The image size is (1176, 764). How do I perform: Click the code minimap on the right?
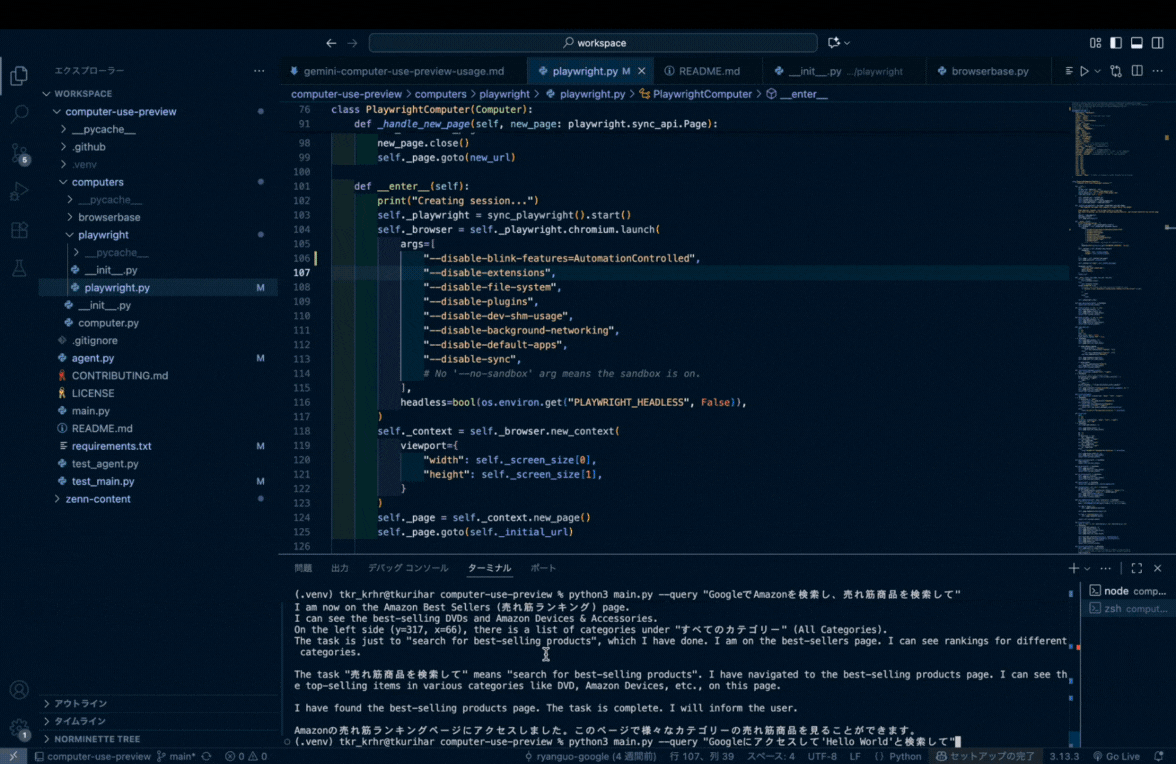click(x=1100, y=300)
